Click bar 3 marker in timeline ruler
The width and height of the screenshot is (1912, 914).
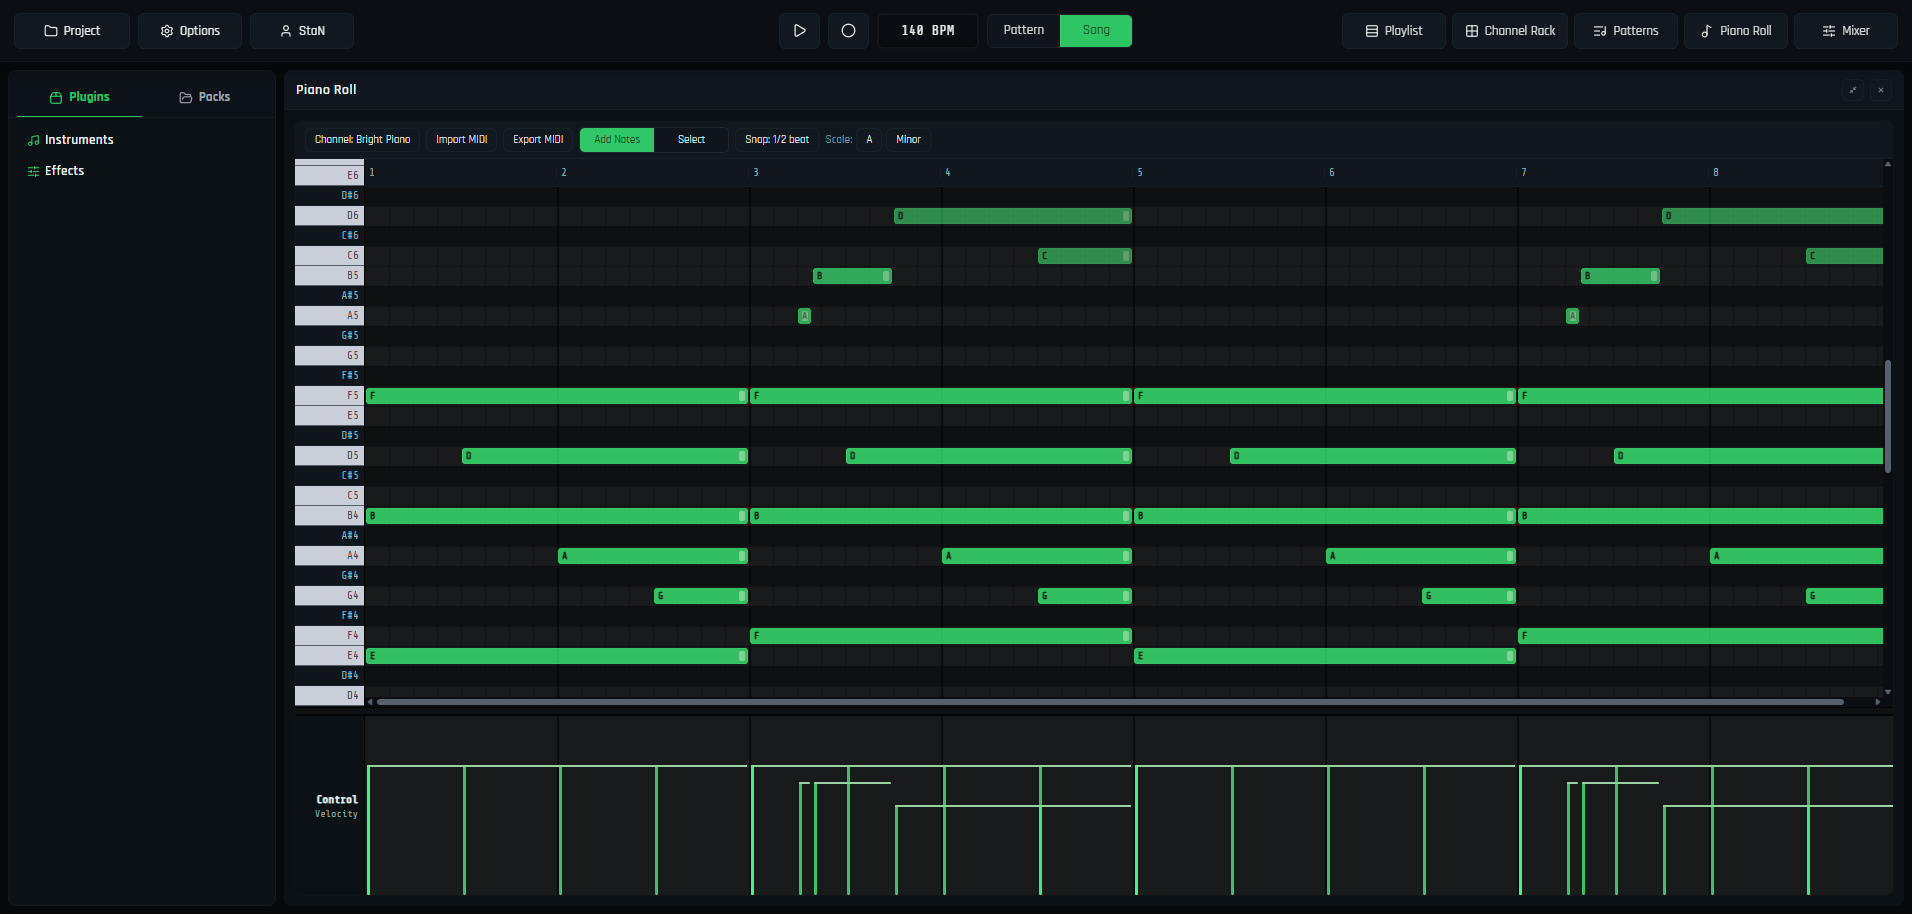[x=756, y=173]
